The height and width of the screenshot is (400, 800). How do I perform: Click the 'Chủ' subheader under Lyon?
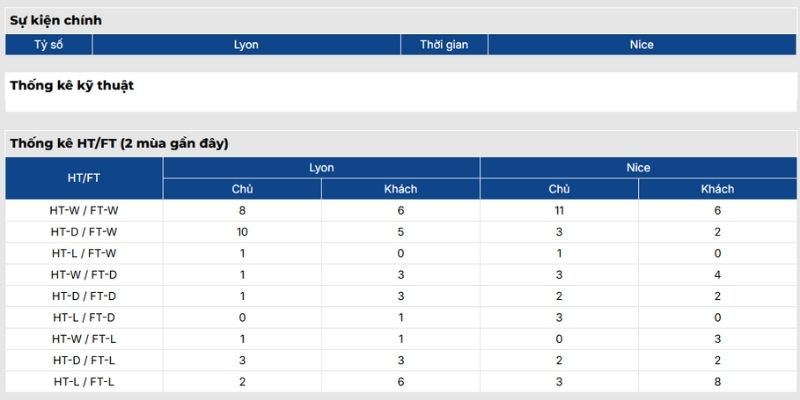pyautogui.click(x=242, y=189)
